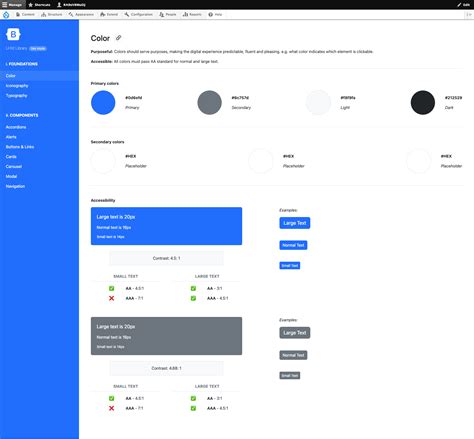This screenshot has width=474, height=439.
Task: Open the Buttons & Links component page
Action: click(20, 147)
